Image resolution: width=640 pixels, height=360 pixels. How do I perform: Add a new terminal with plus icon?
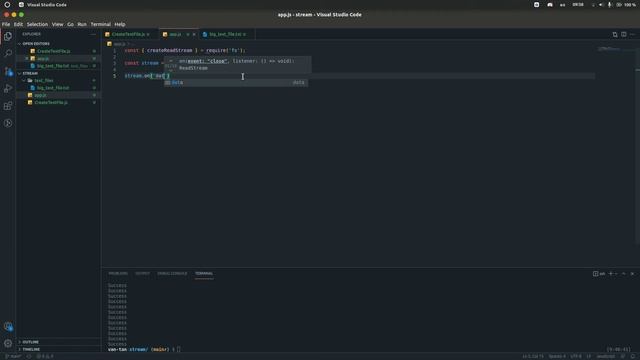coord(611,273)
